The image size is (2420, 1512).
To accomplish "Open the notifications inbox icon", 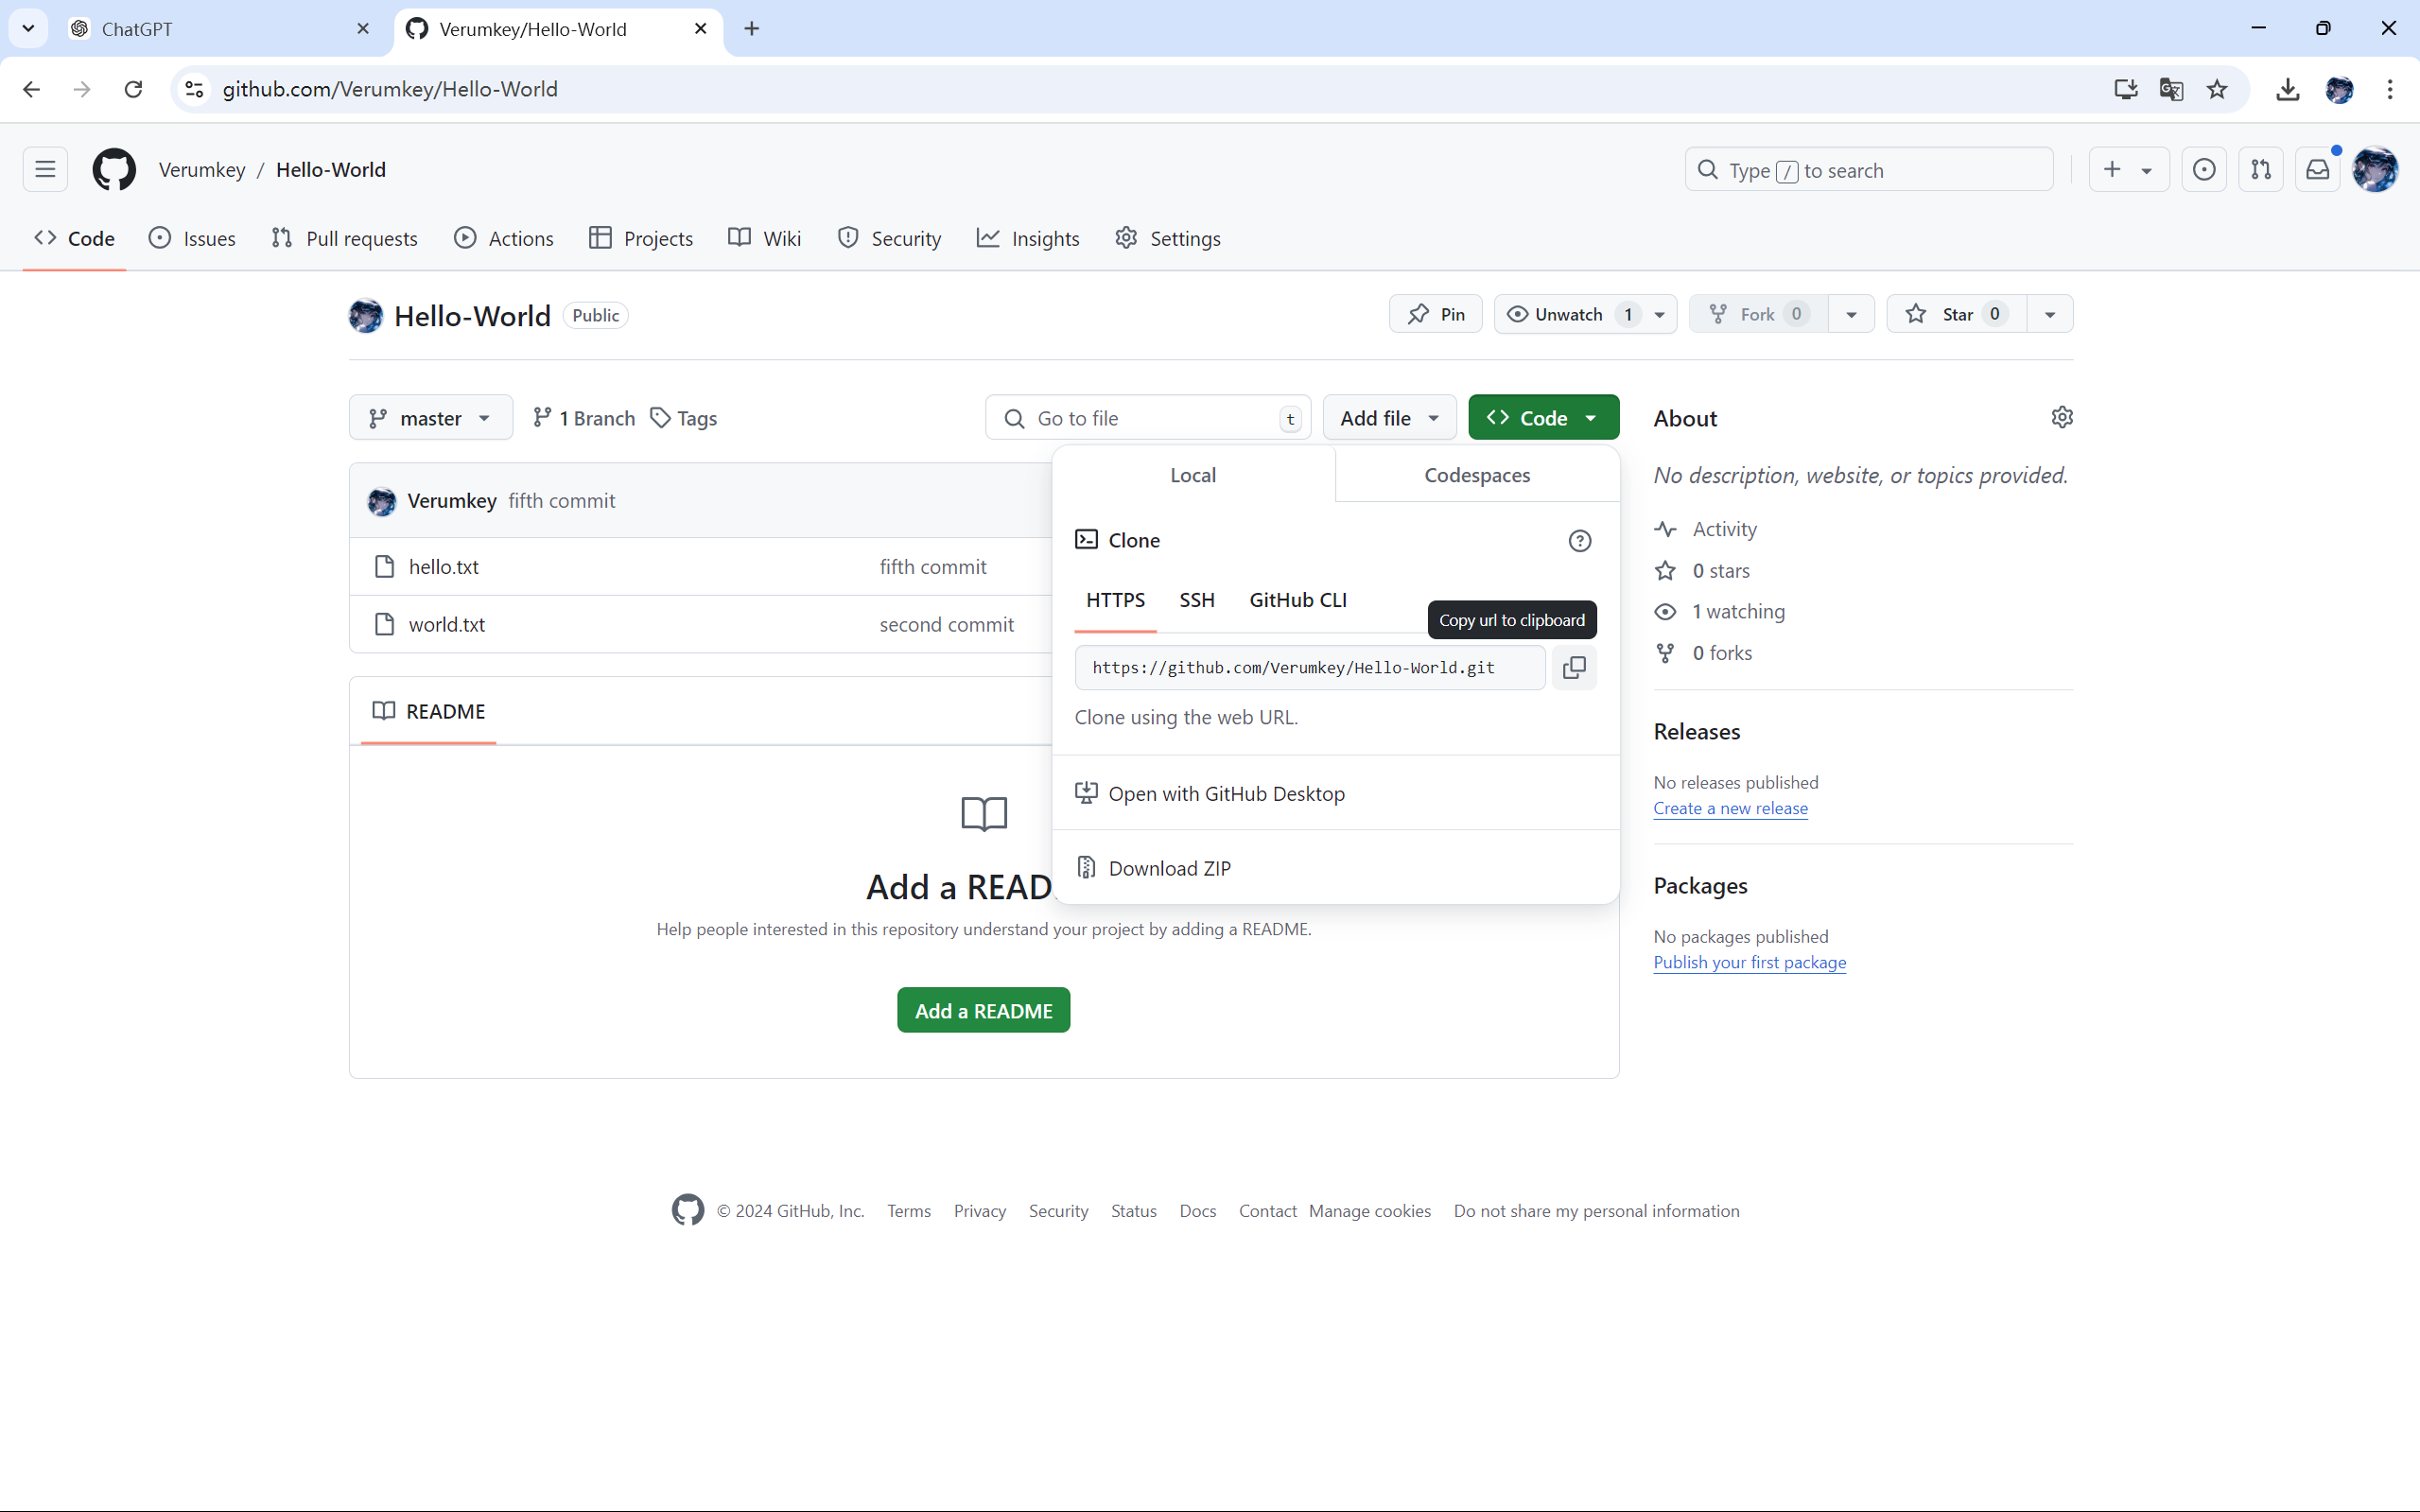I will (x=2318, y=170).
